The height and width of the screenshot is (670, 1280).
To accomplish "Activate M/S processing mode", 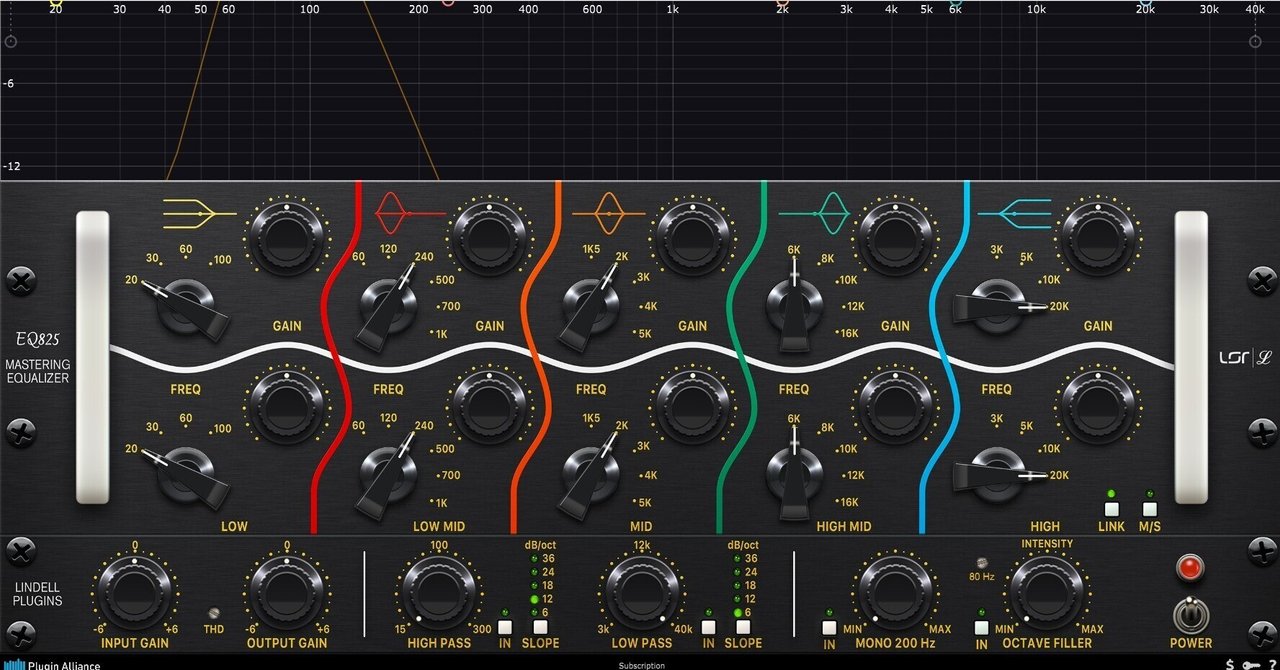I will (1148, 507).
